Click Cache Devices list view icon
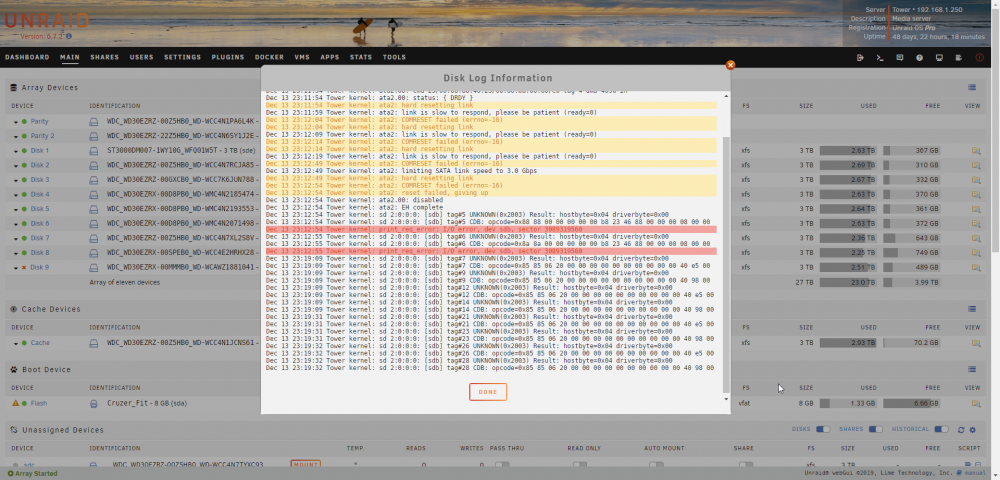The image size is (1000, 480). pyautogui.click(x=972, y=309)
